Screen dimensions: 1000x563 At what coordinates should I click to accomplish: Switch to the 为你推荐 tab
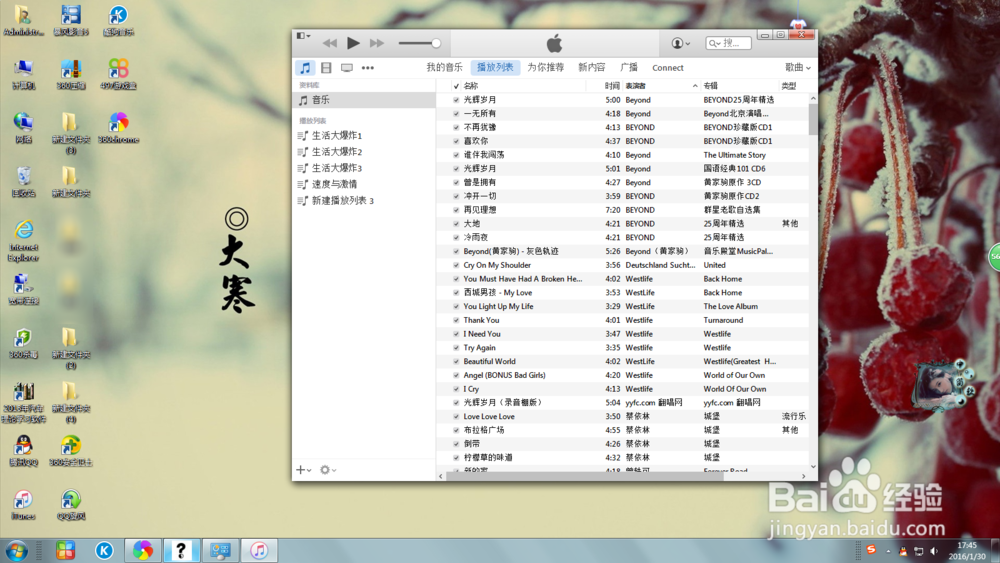coord(545,68)
